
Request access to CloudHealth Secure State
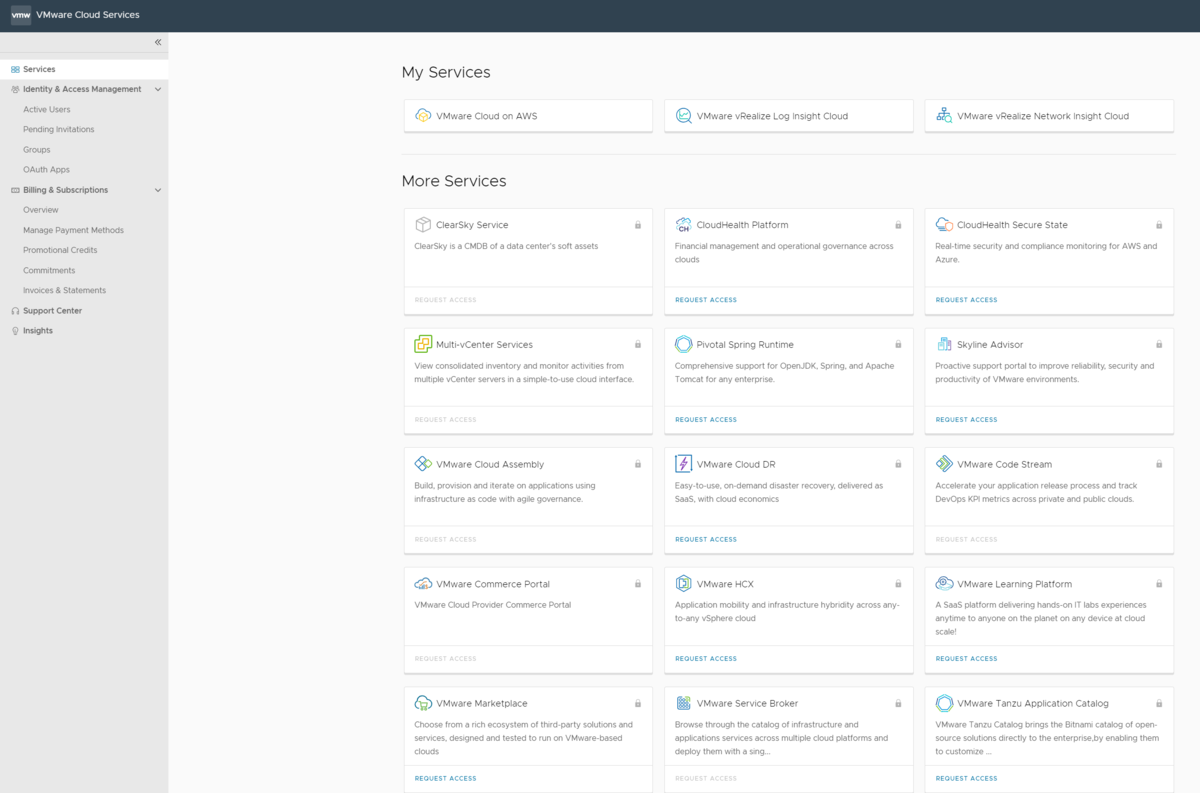[966, 300]
